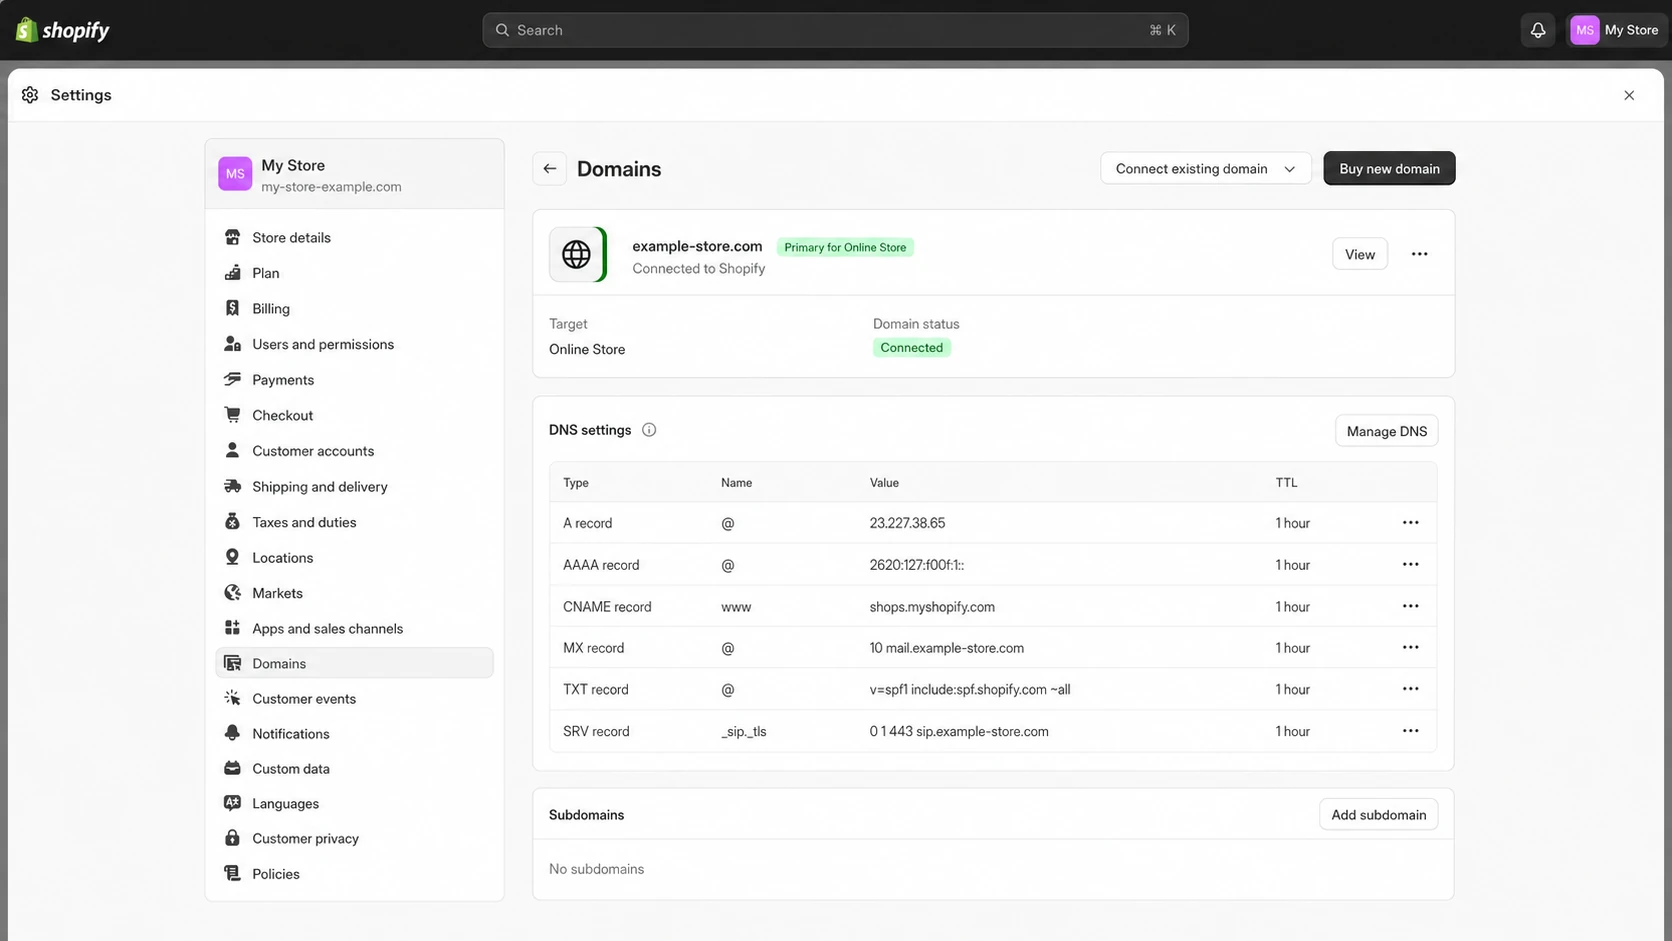Viewport: 1672px width, 941px height.
Task: Click the Customer accounts person icon
Action: pyautogui.click(x=232, y=450)
